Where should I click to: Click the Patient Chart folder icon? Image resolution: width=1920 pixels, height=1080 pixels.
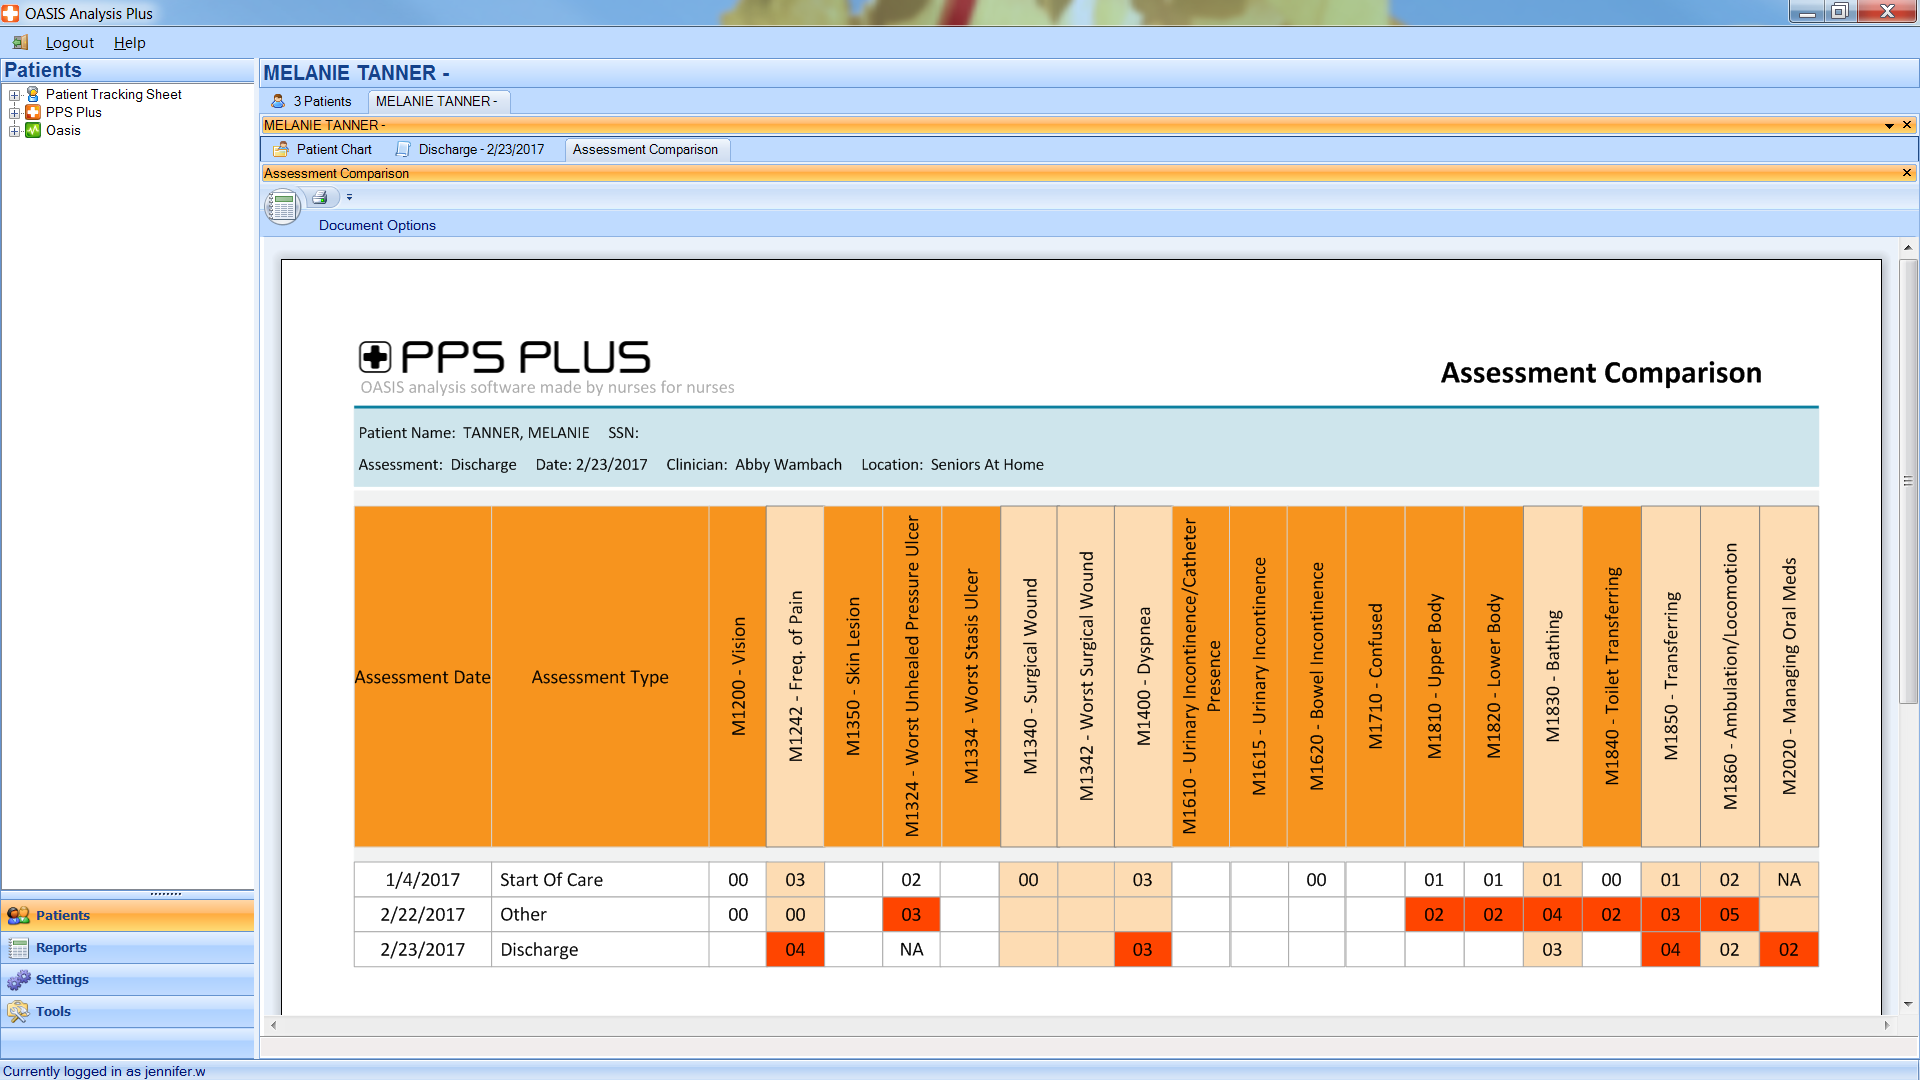pos(282,149)
